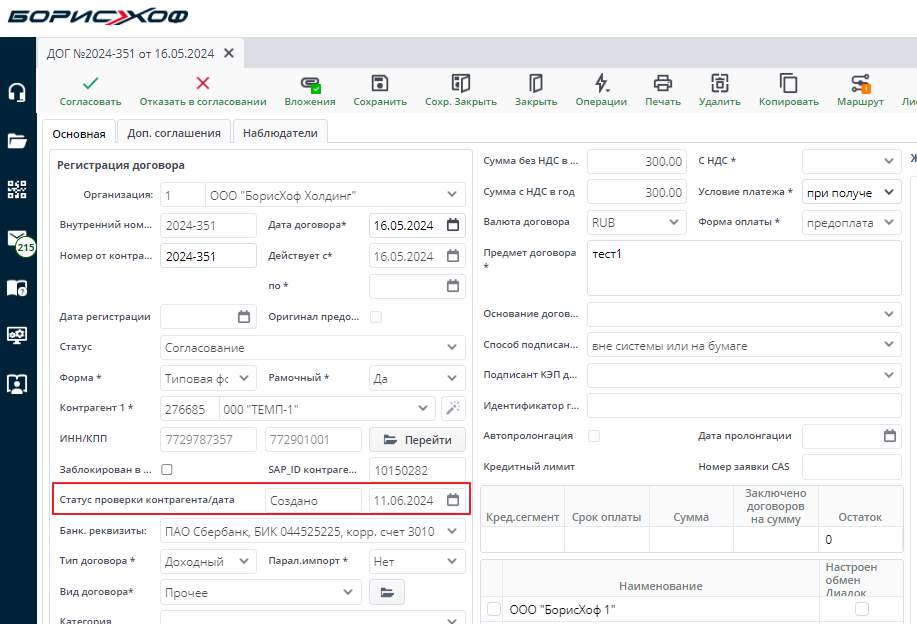Open the Маршрут route icon

(x=860, y=84)
